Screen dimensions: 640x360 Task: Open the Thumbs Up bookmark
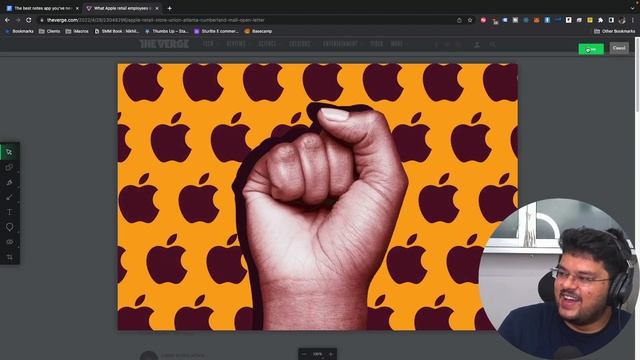[x=167, y=31]
